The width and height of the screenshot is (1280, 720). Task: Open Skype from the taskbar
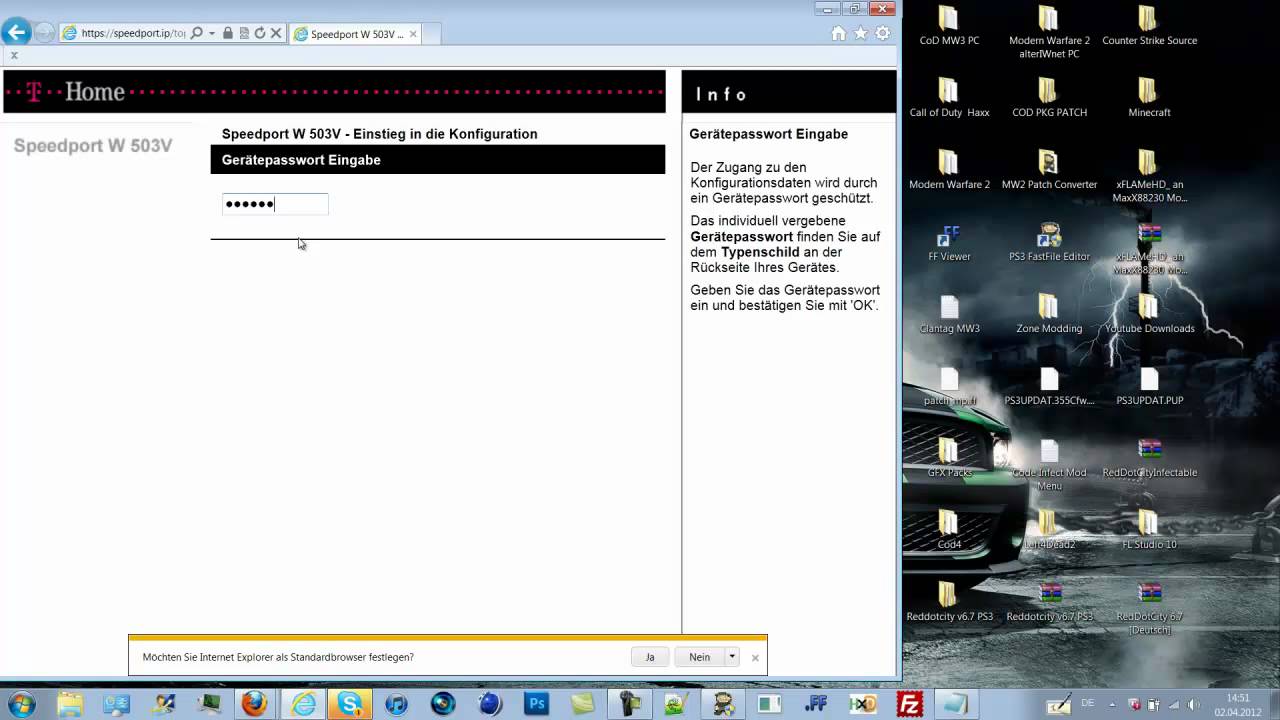(x=350, y=704)
